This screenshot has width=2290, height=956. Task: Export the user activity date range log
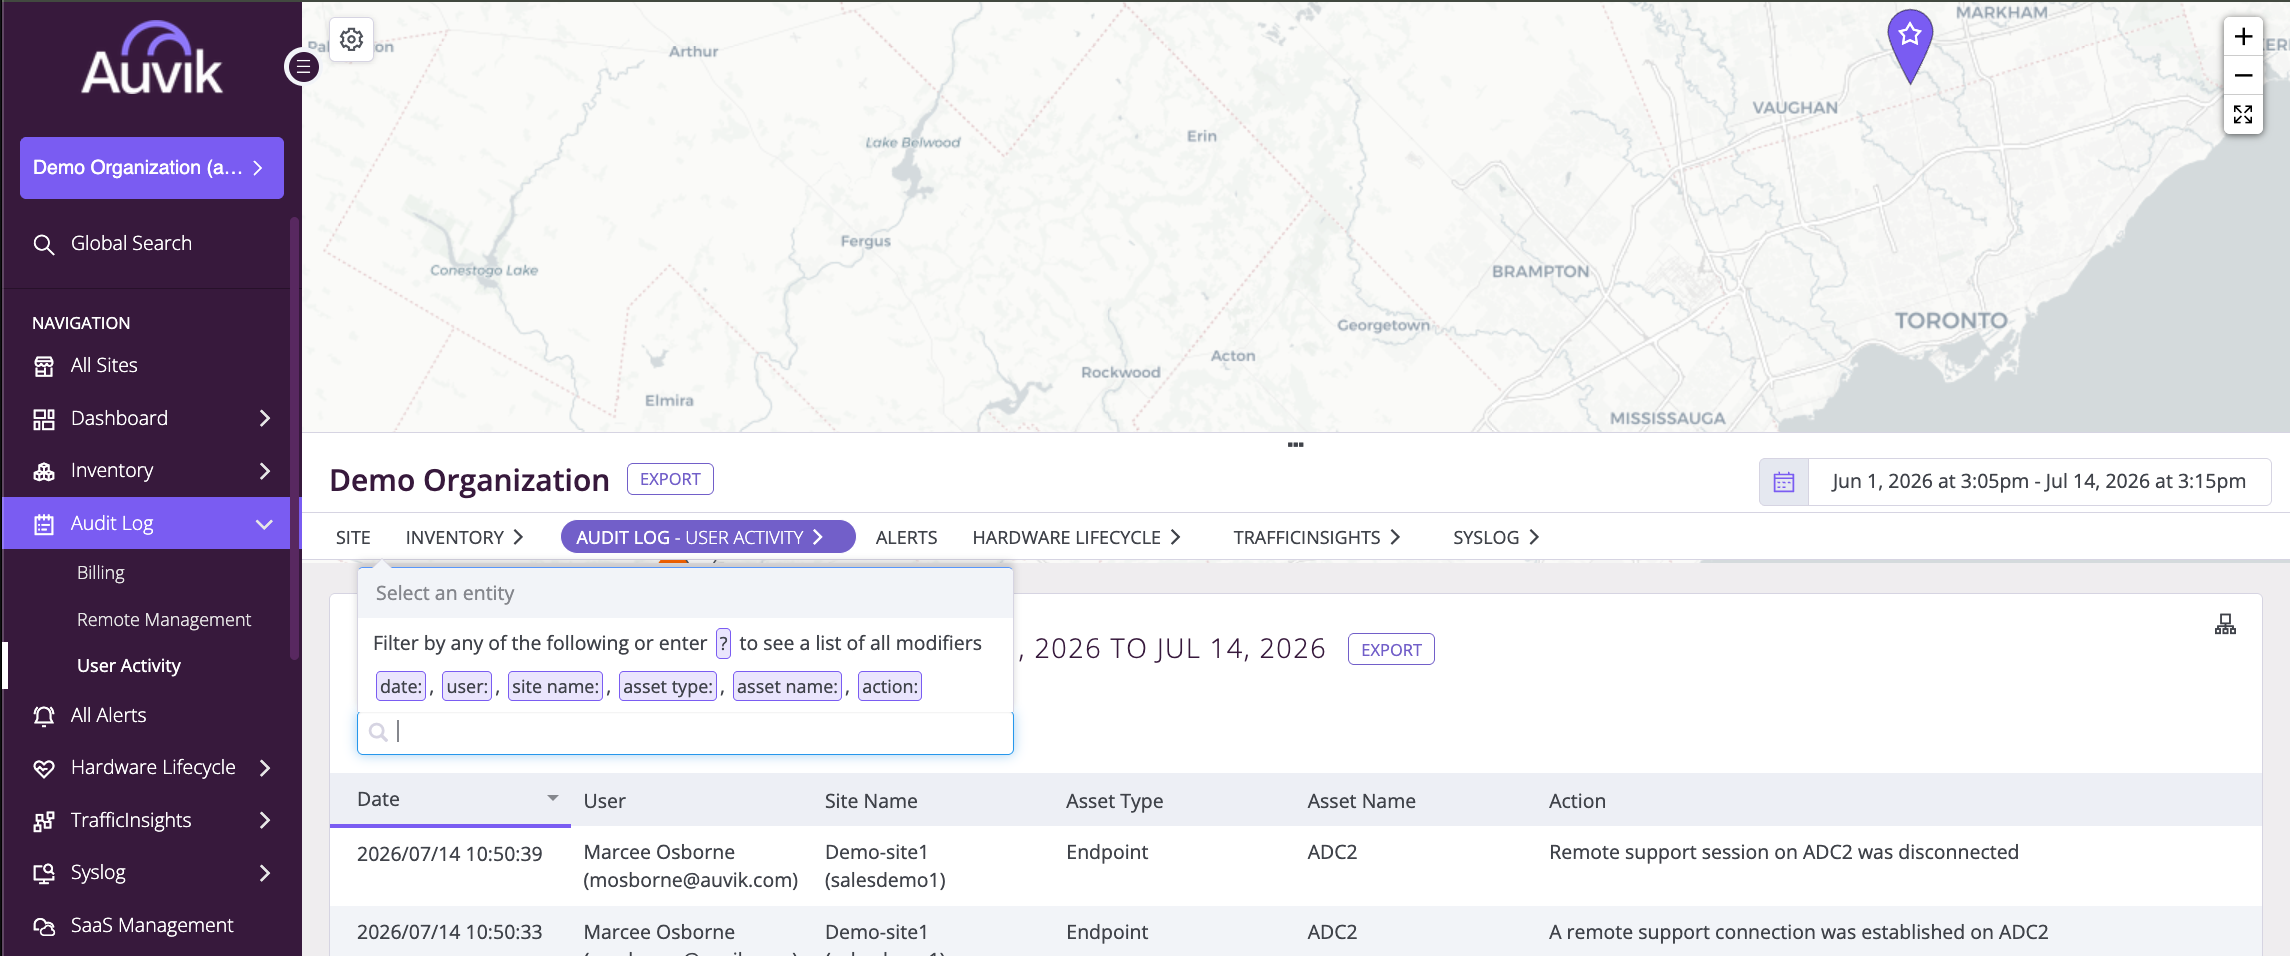(1391, 649)
